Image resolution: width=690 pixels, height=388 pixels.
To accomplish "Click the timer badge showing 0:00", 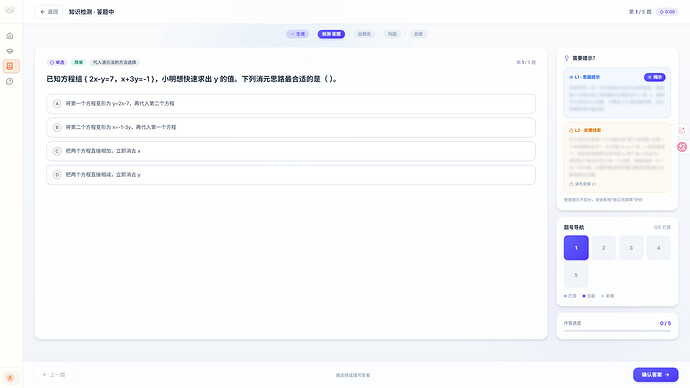I will tap(667, 12).
